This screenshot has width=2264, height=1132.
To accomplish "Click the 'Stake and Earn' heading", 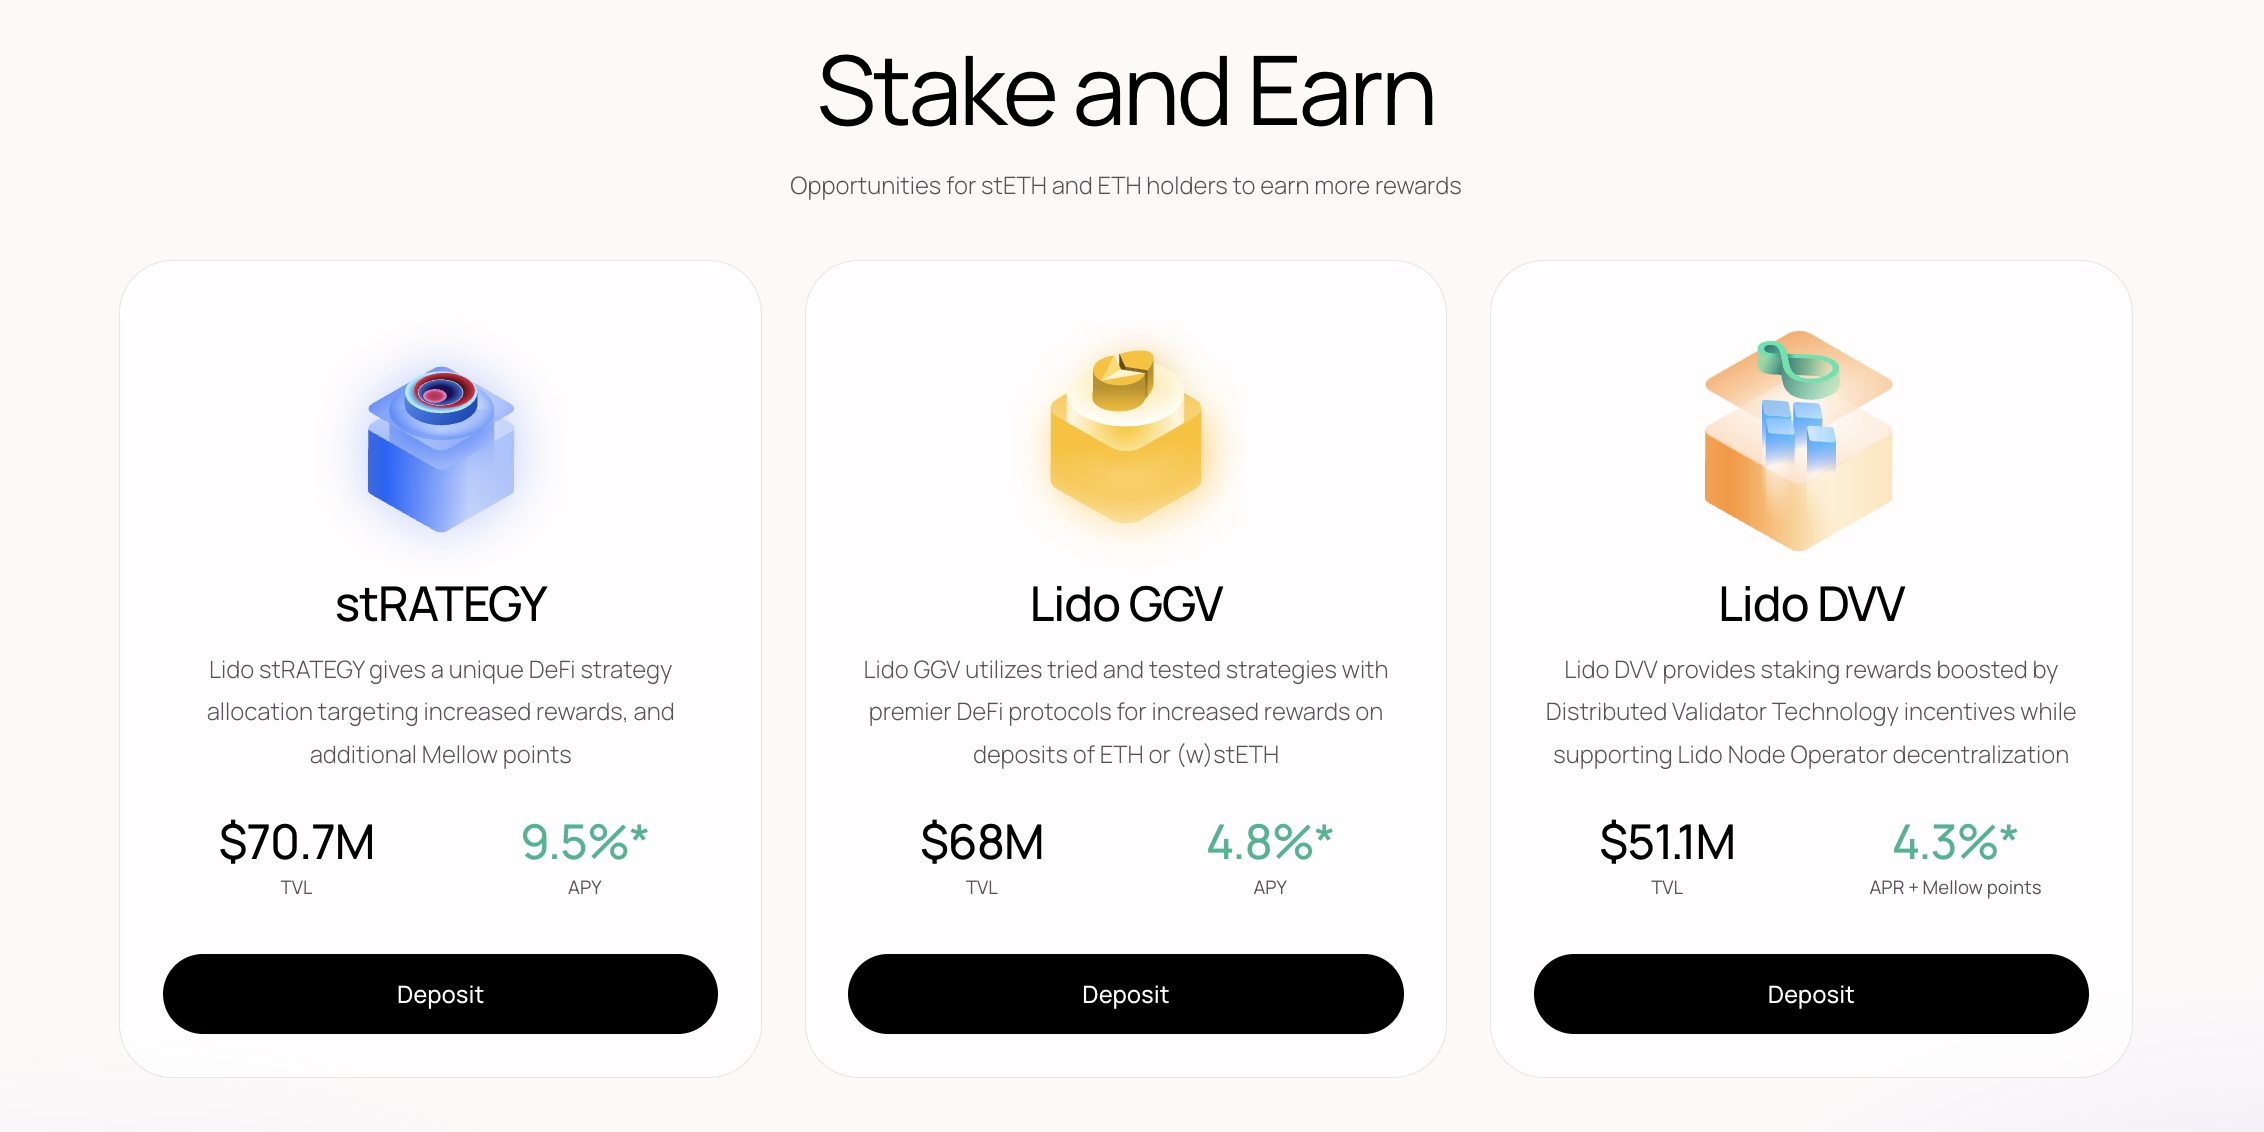I will click(1126, 92).
